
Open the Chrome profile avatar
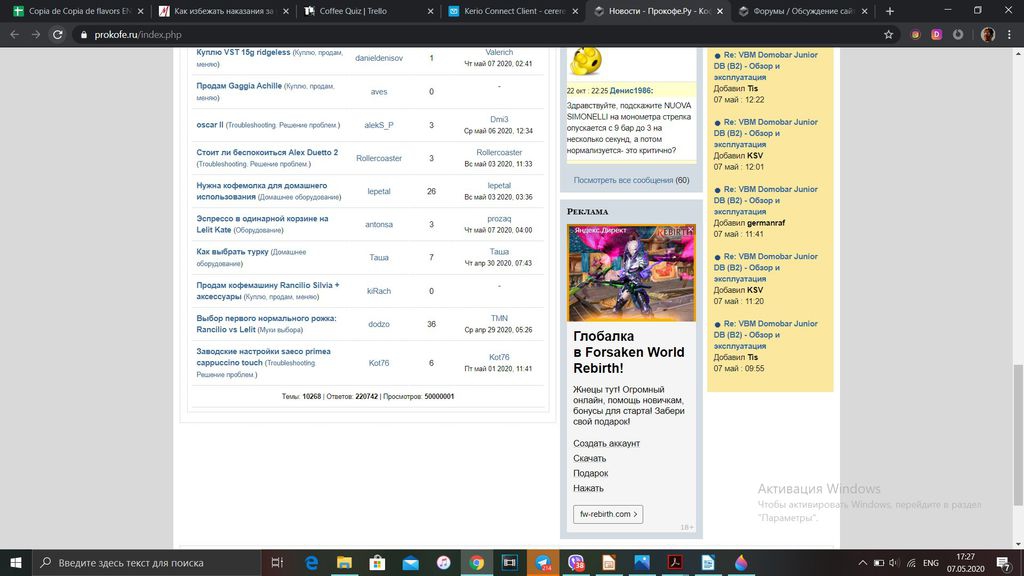coord(987,34)
